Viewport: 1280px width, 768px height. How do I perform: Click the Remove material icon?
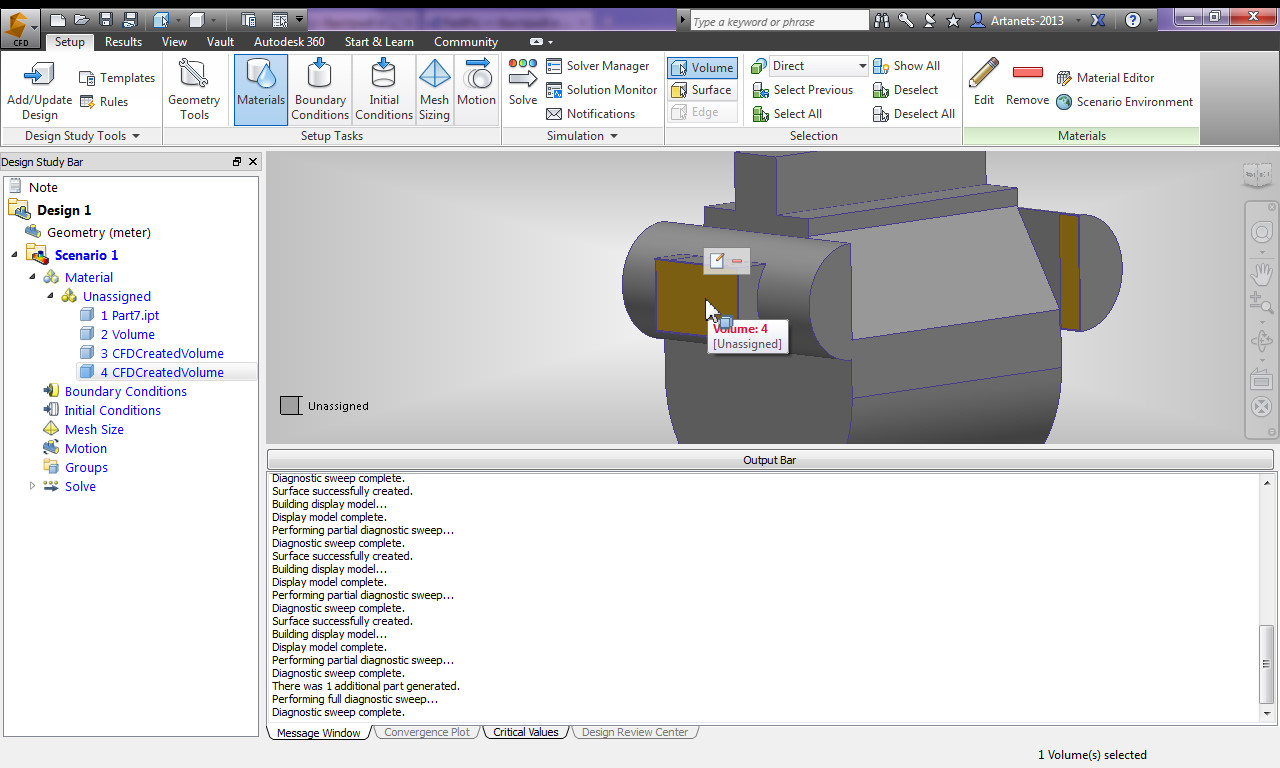click(x=1027, y=82)
